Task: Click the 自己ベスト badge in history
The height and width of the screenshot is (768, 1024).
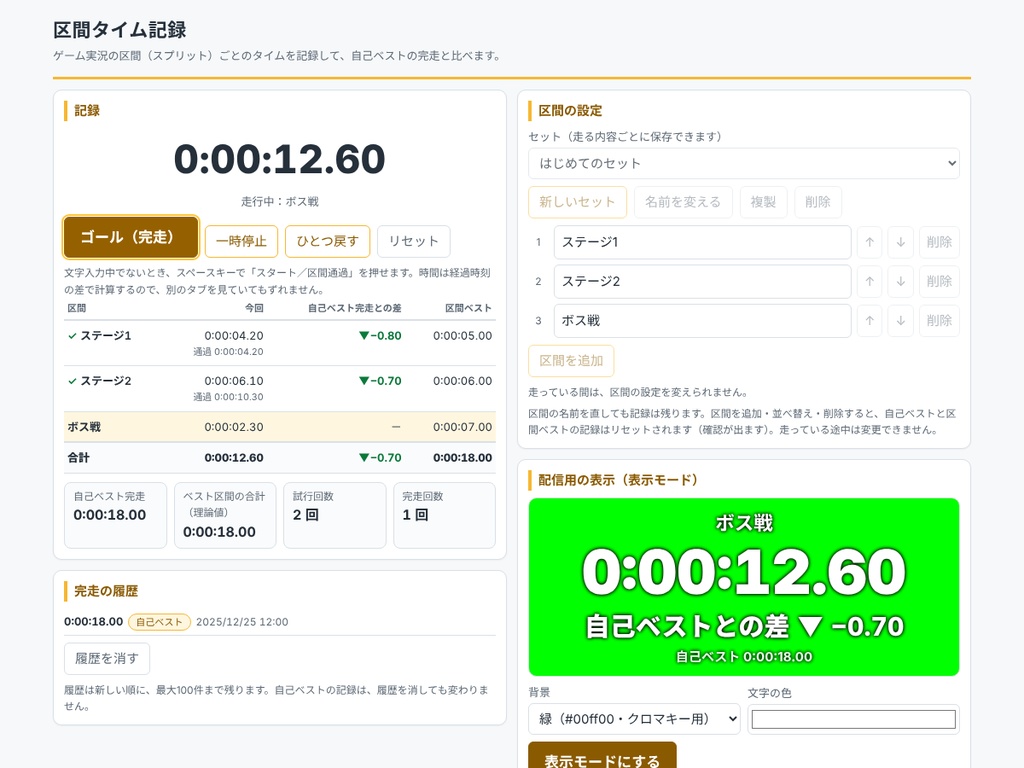Action: (x=159, y=622)
